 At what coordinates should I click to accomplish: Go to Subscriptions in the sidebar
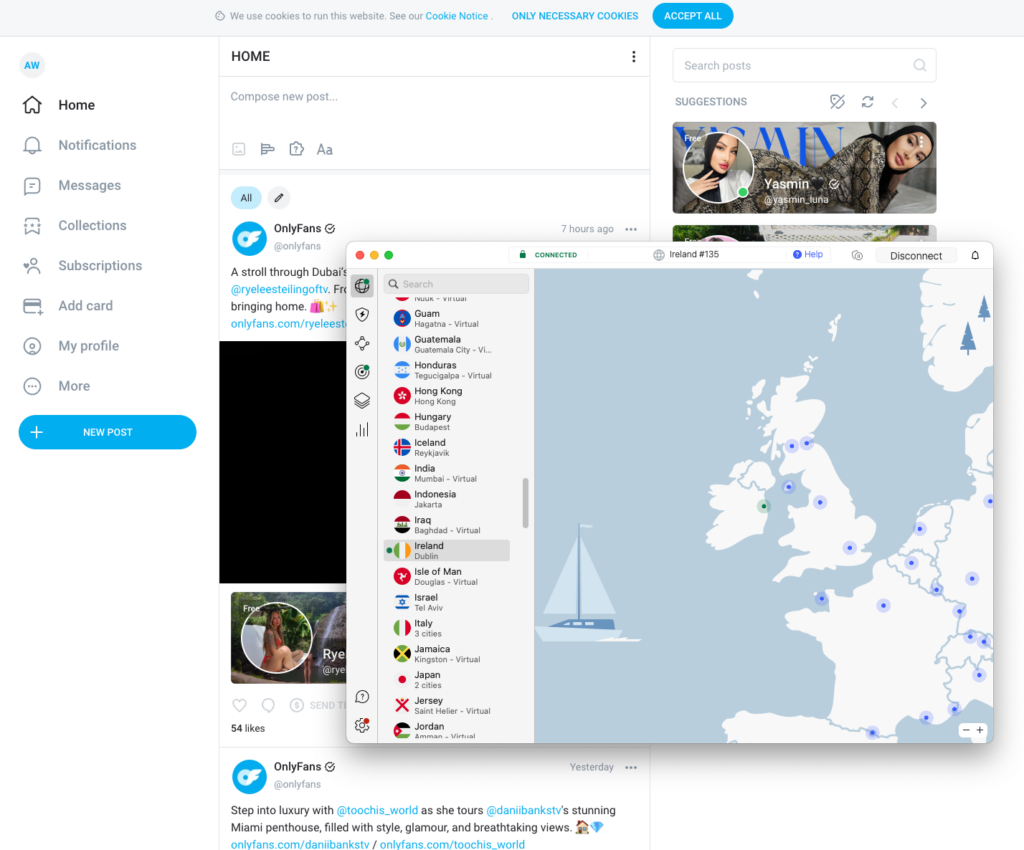[82, 266]
